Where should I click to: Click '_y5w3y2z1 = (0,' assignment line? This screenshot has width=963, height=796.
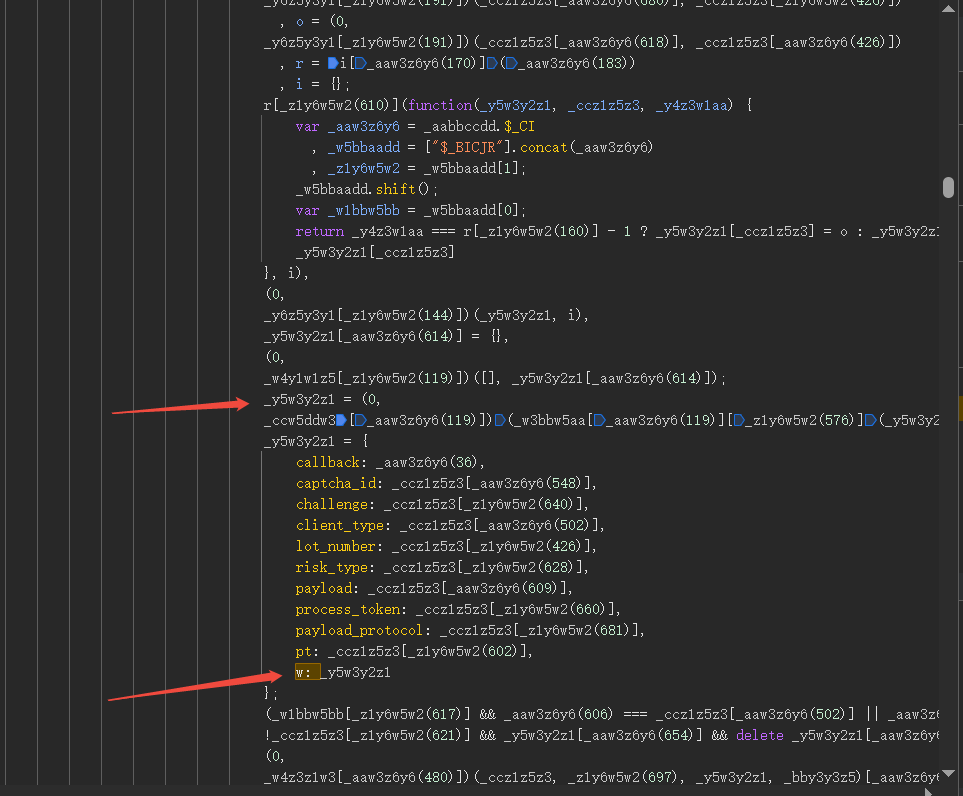pyautogui.click(x=322, y=399)
